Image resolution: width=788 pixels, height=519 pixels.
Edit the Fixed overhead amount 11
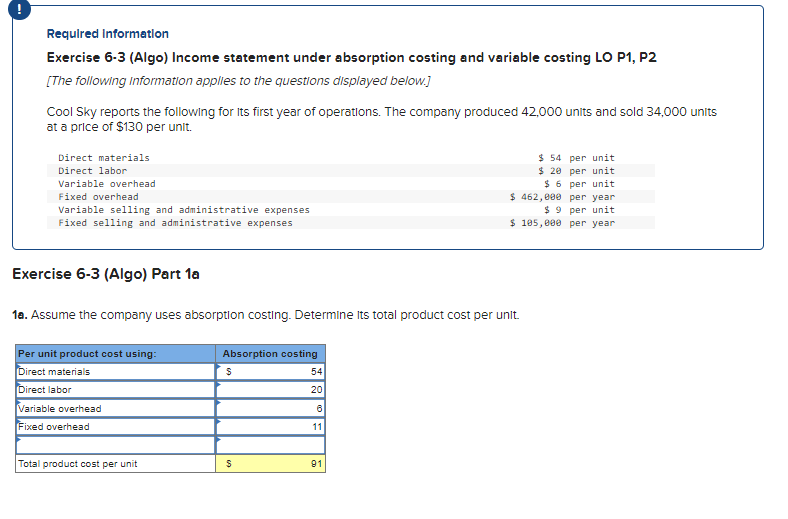[x=271, y=427]
